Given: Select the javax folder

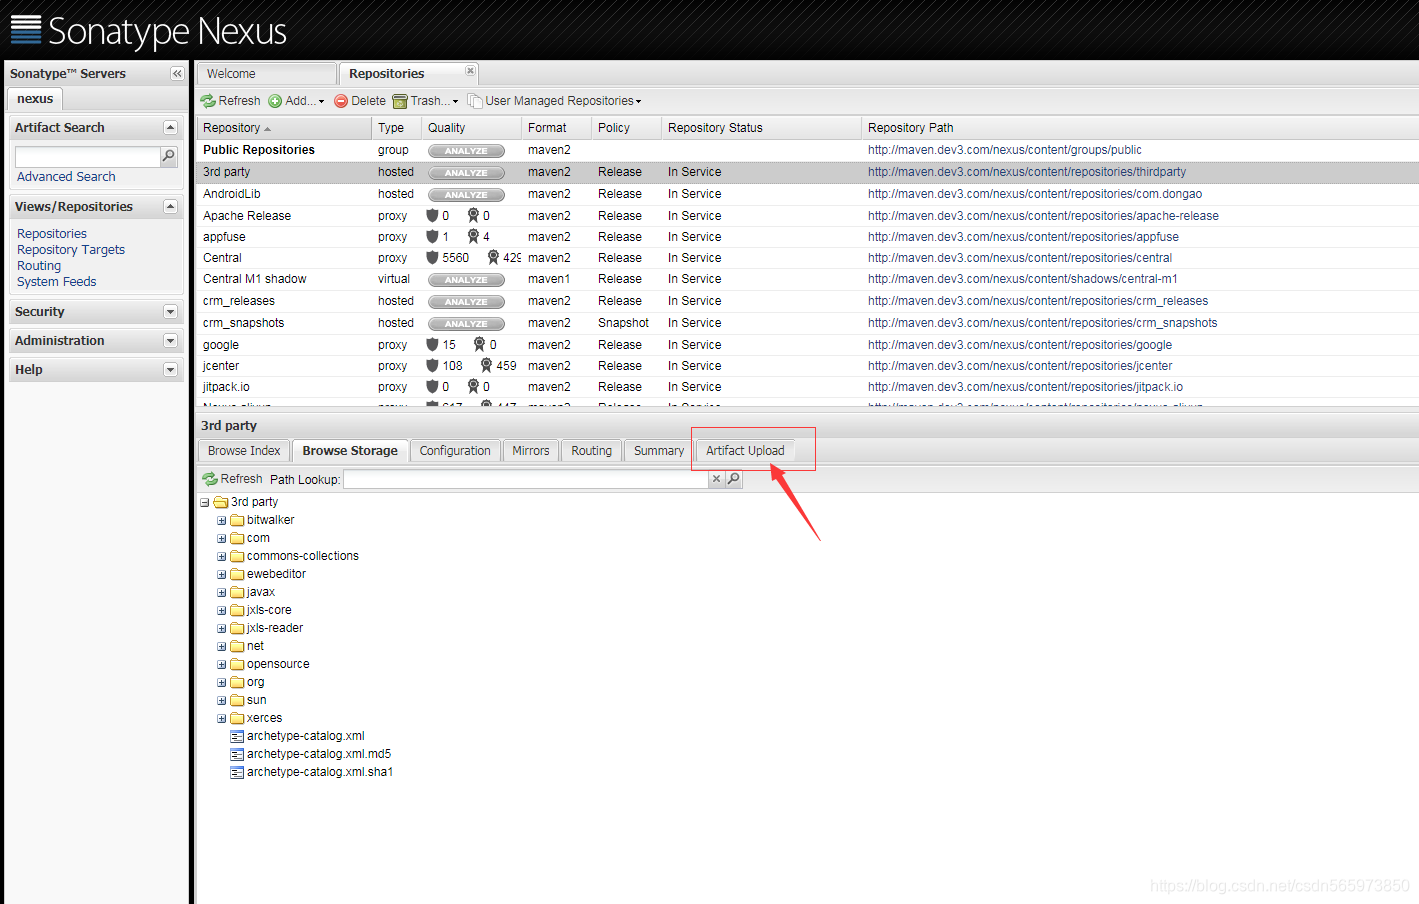Looking at the screenshot, I should coord(260,593).
